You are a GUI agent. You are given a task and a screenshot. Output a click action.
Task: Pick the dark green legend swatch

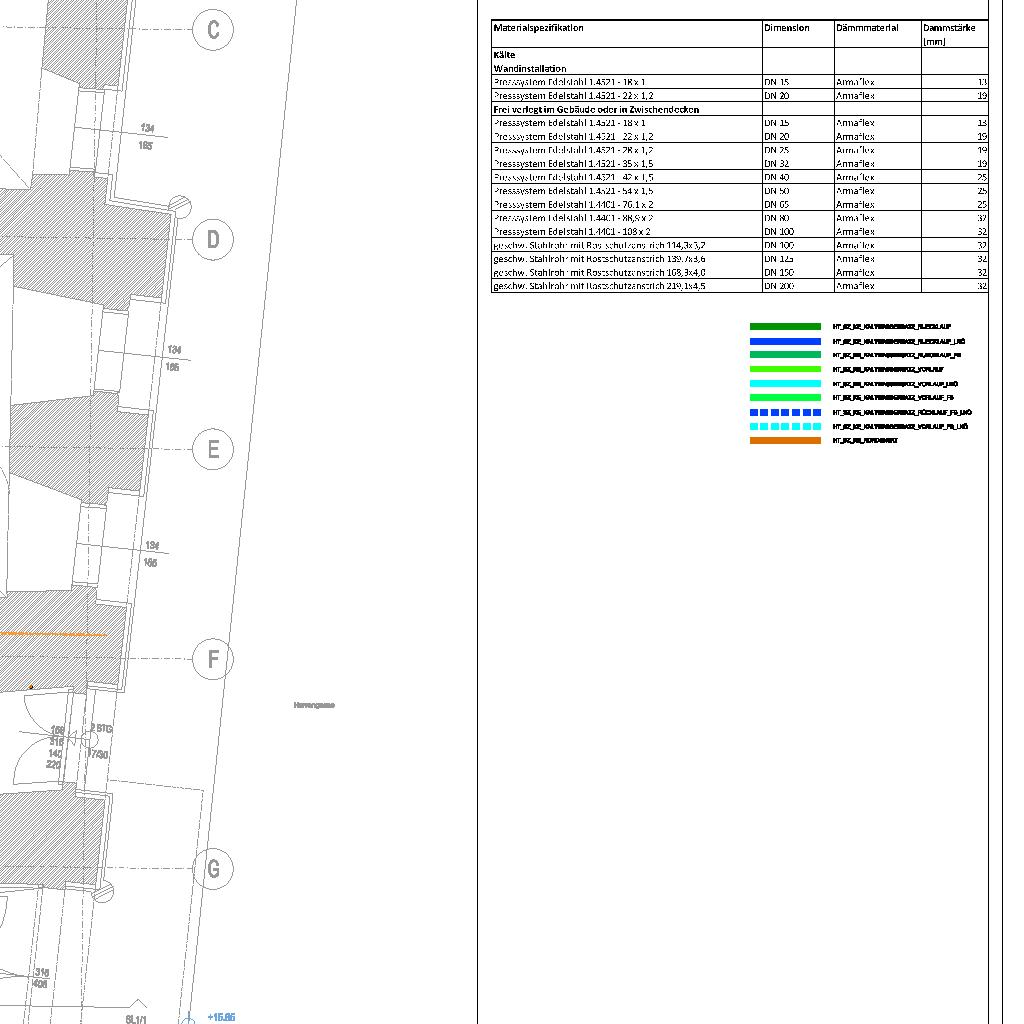click(x=785, y=326)
